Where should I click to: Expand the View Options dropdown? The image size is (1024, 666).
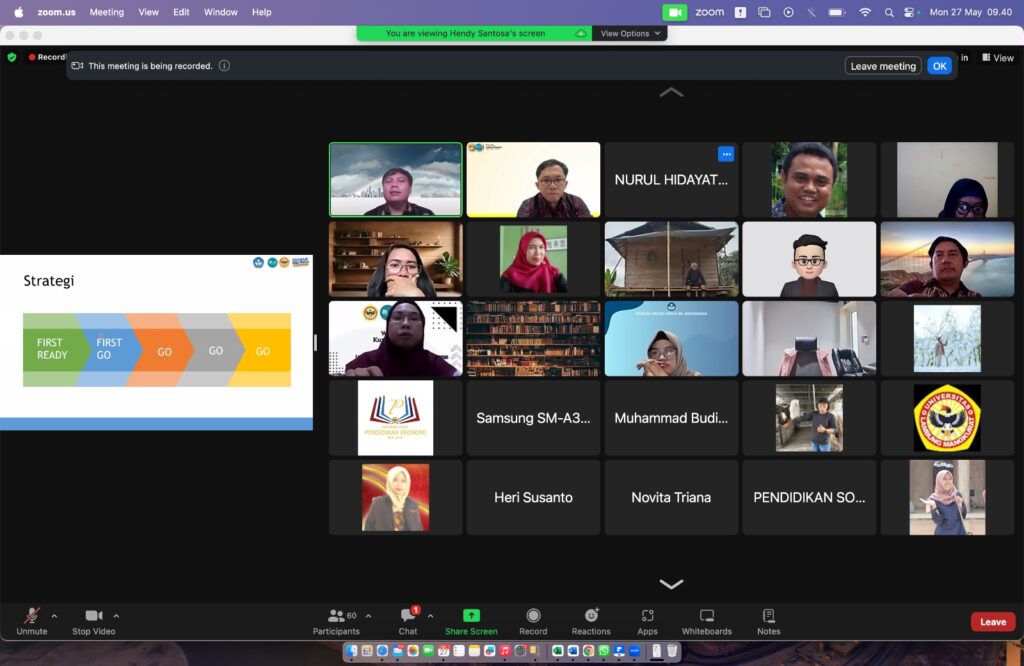(630, 33)
